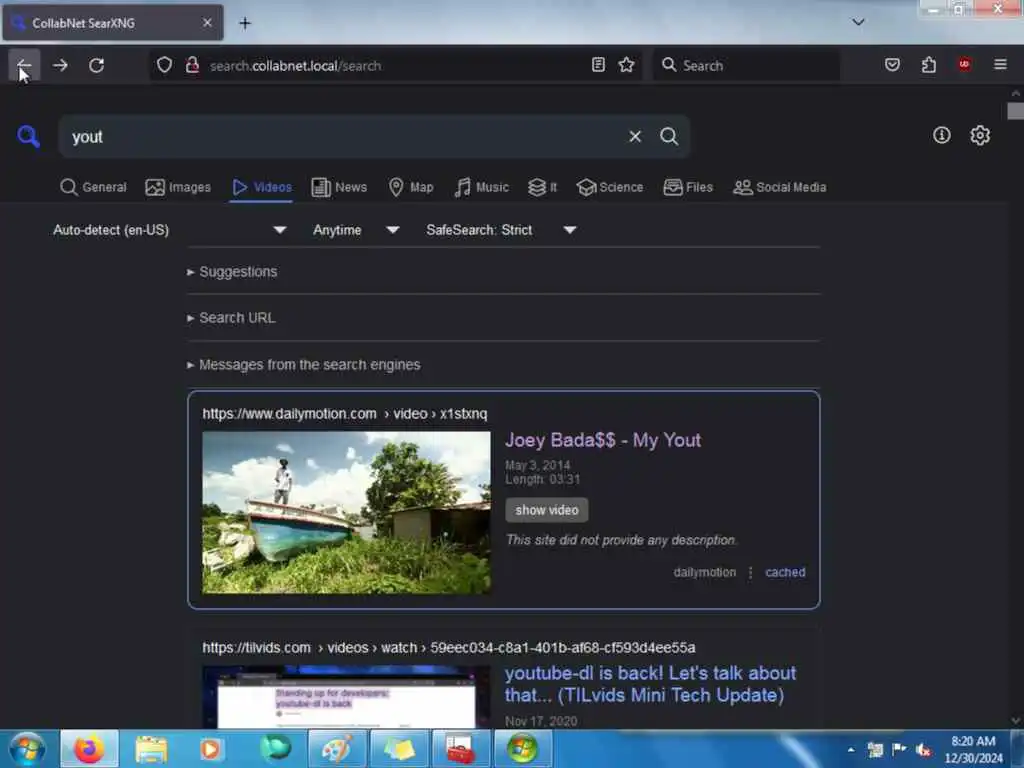Open Windows Media Player on taskbar
The height and width of the screenshot is (768, 1024).
point(210,749)
